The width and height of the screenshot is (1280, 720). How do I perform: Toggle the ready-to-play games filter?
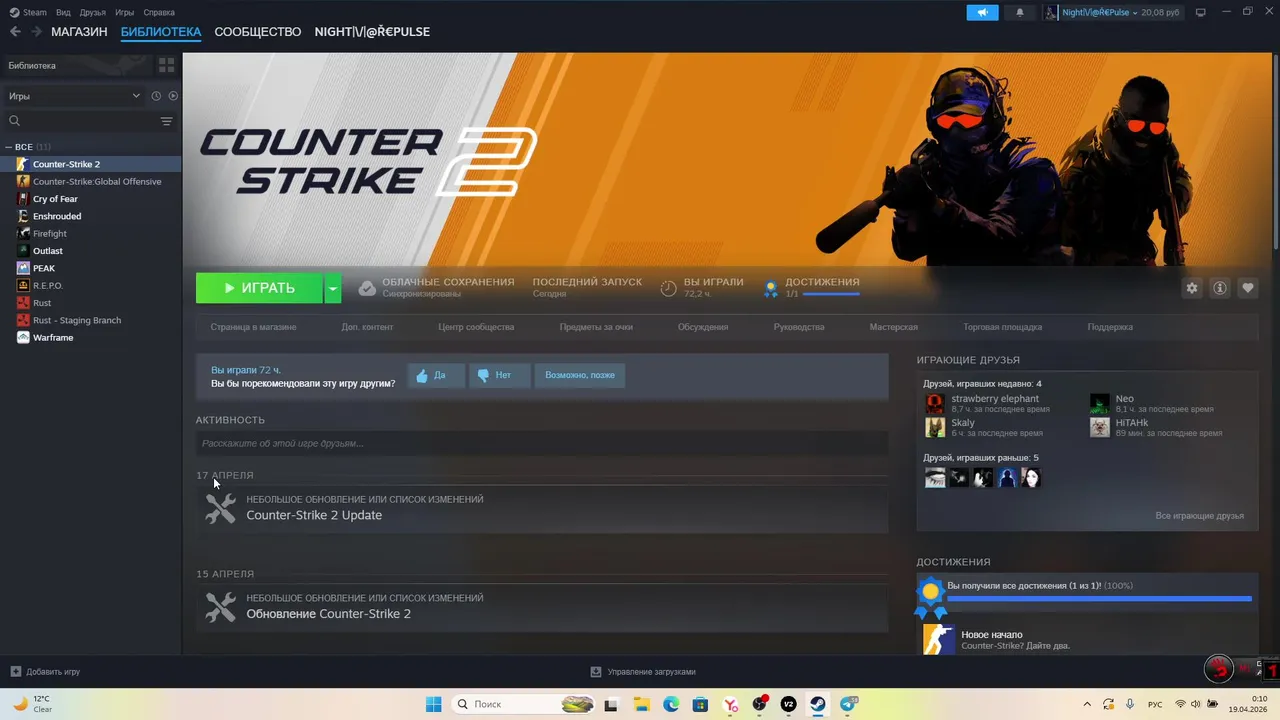pyautogui.click(x=173, y=96)
